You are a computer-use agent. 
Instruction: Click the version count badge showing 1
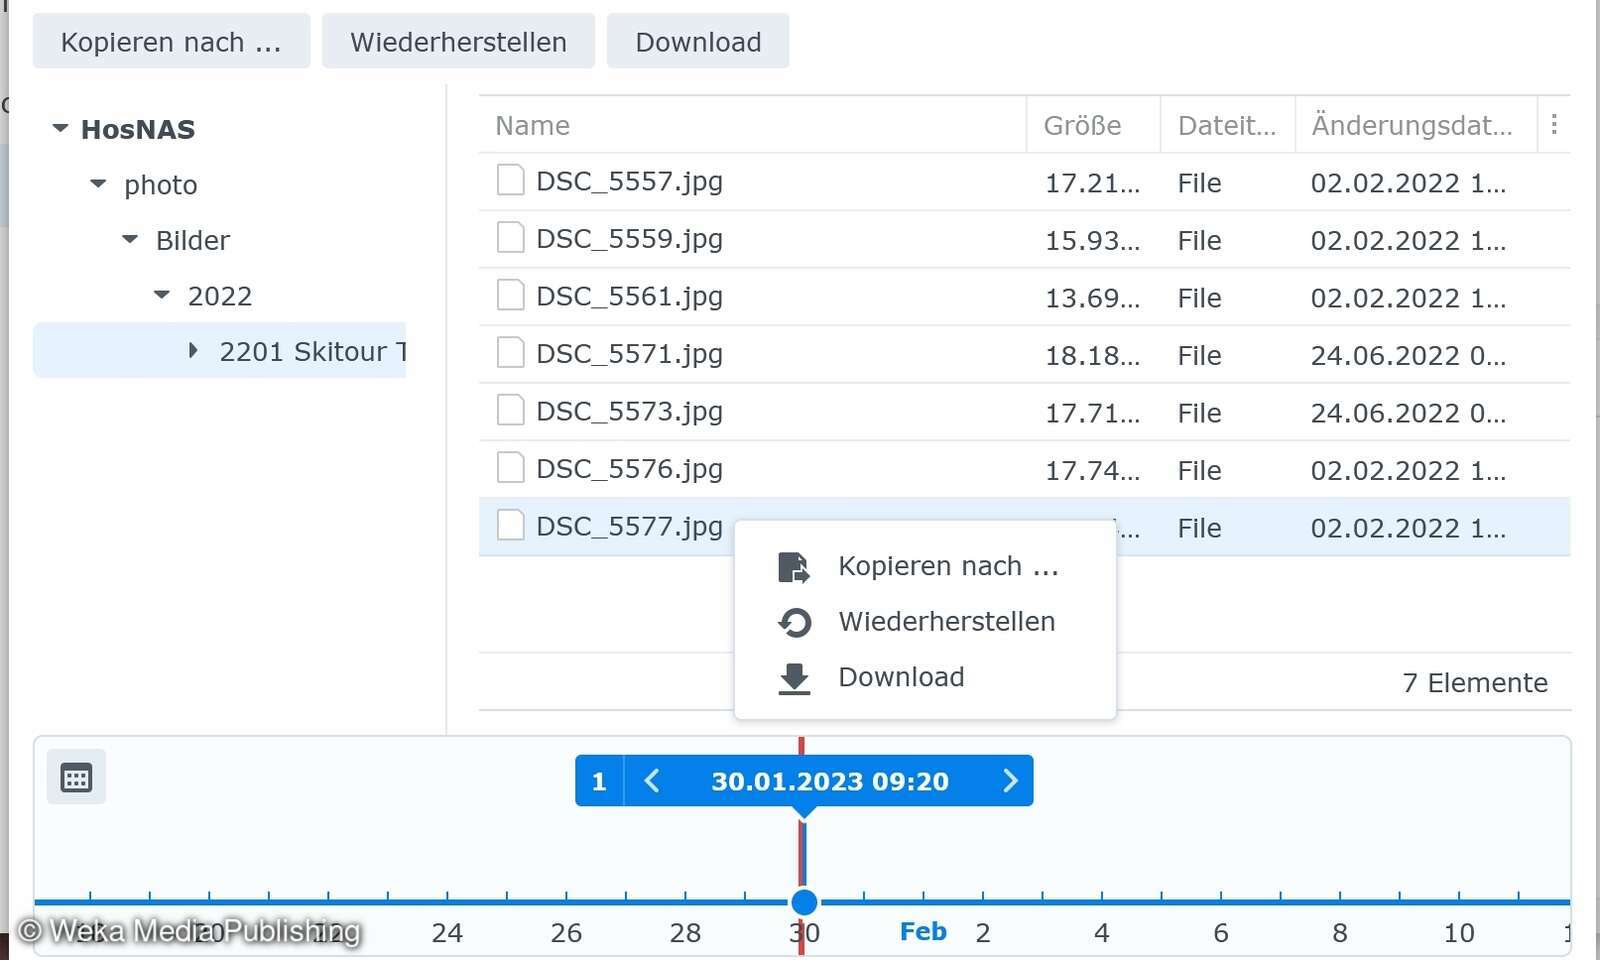point(598,781)
